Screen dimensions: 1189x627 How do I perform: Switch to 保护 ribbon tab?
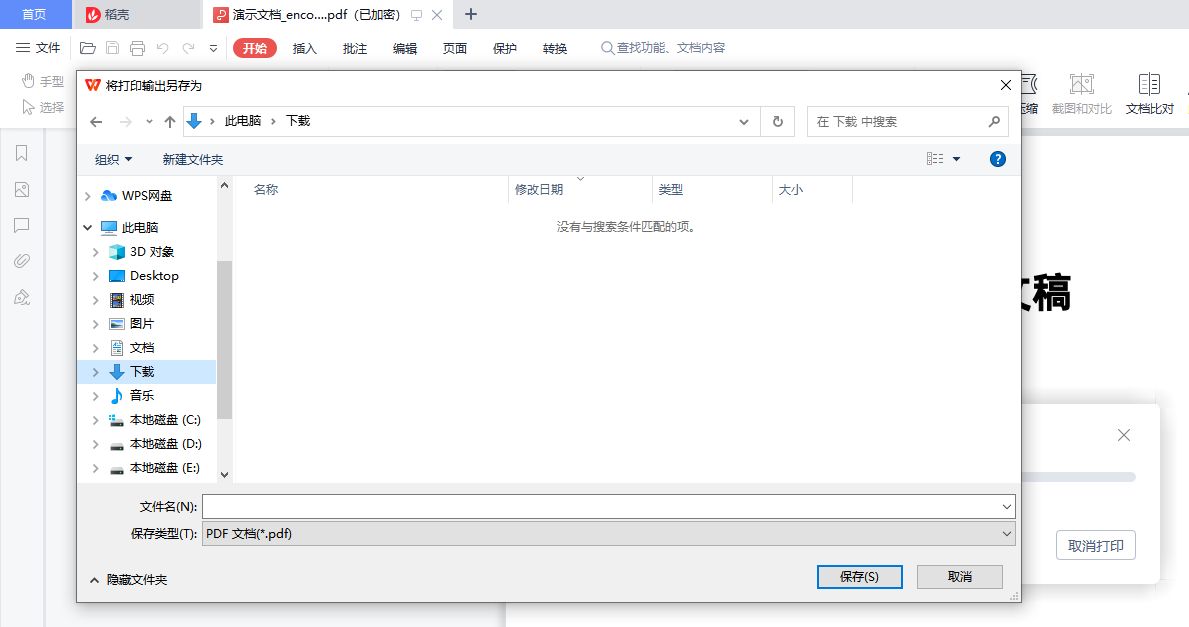pyautogui.click(x=504, y=49)
